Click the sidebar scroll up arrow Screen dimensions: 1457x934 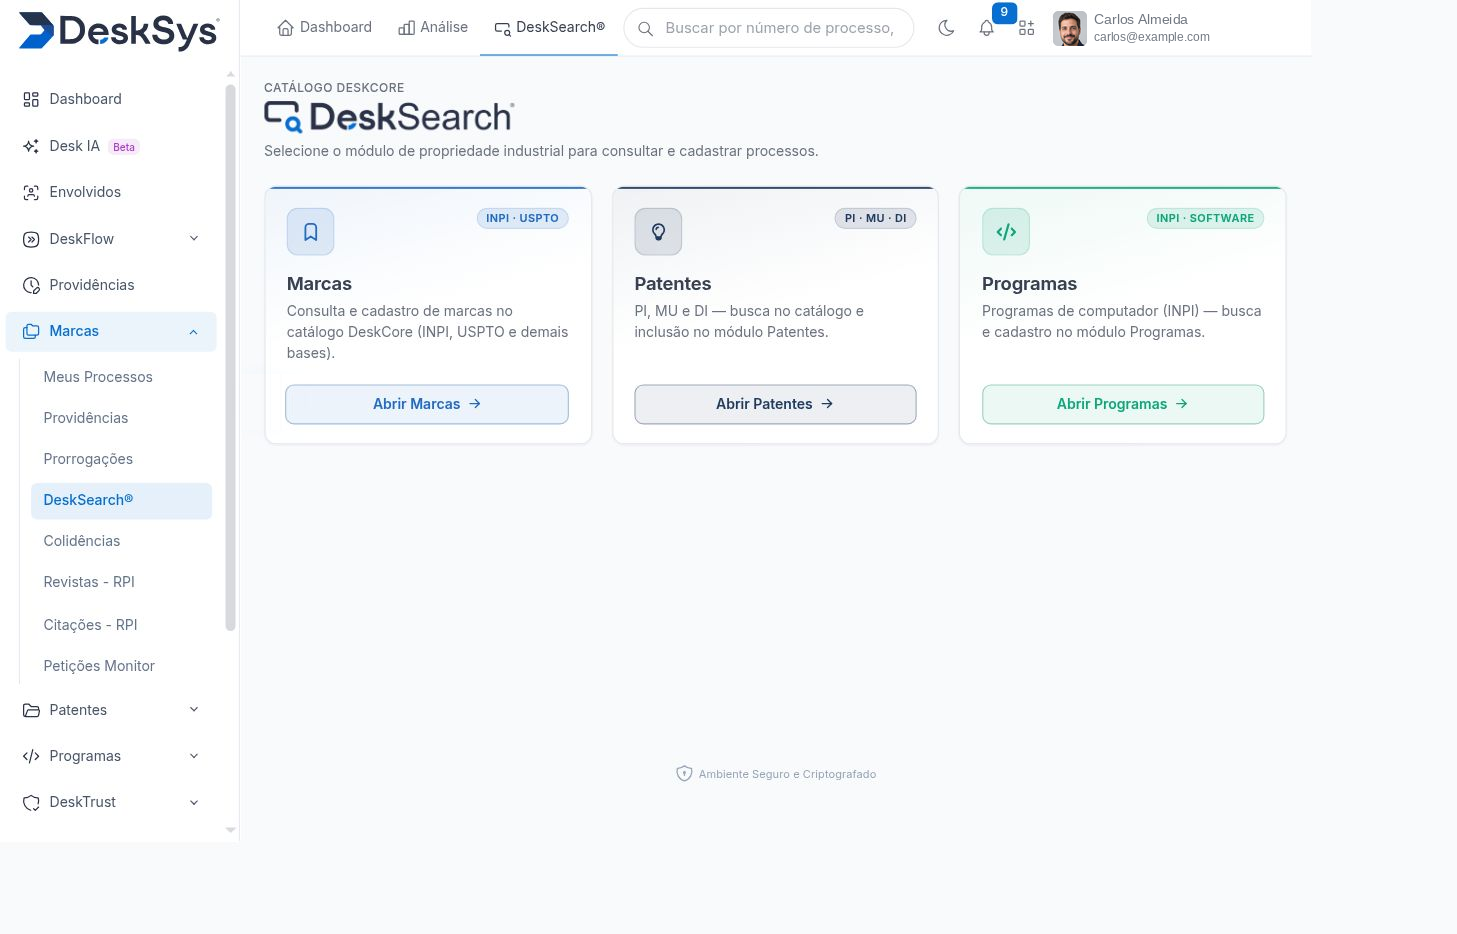pos(230,74)
